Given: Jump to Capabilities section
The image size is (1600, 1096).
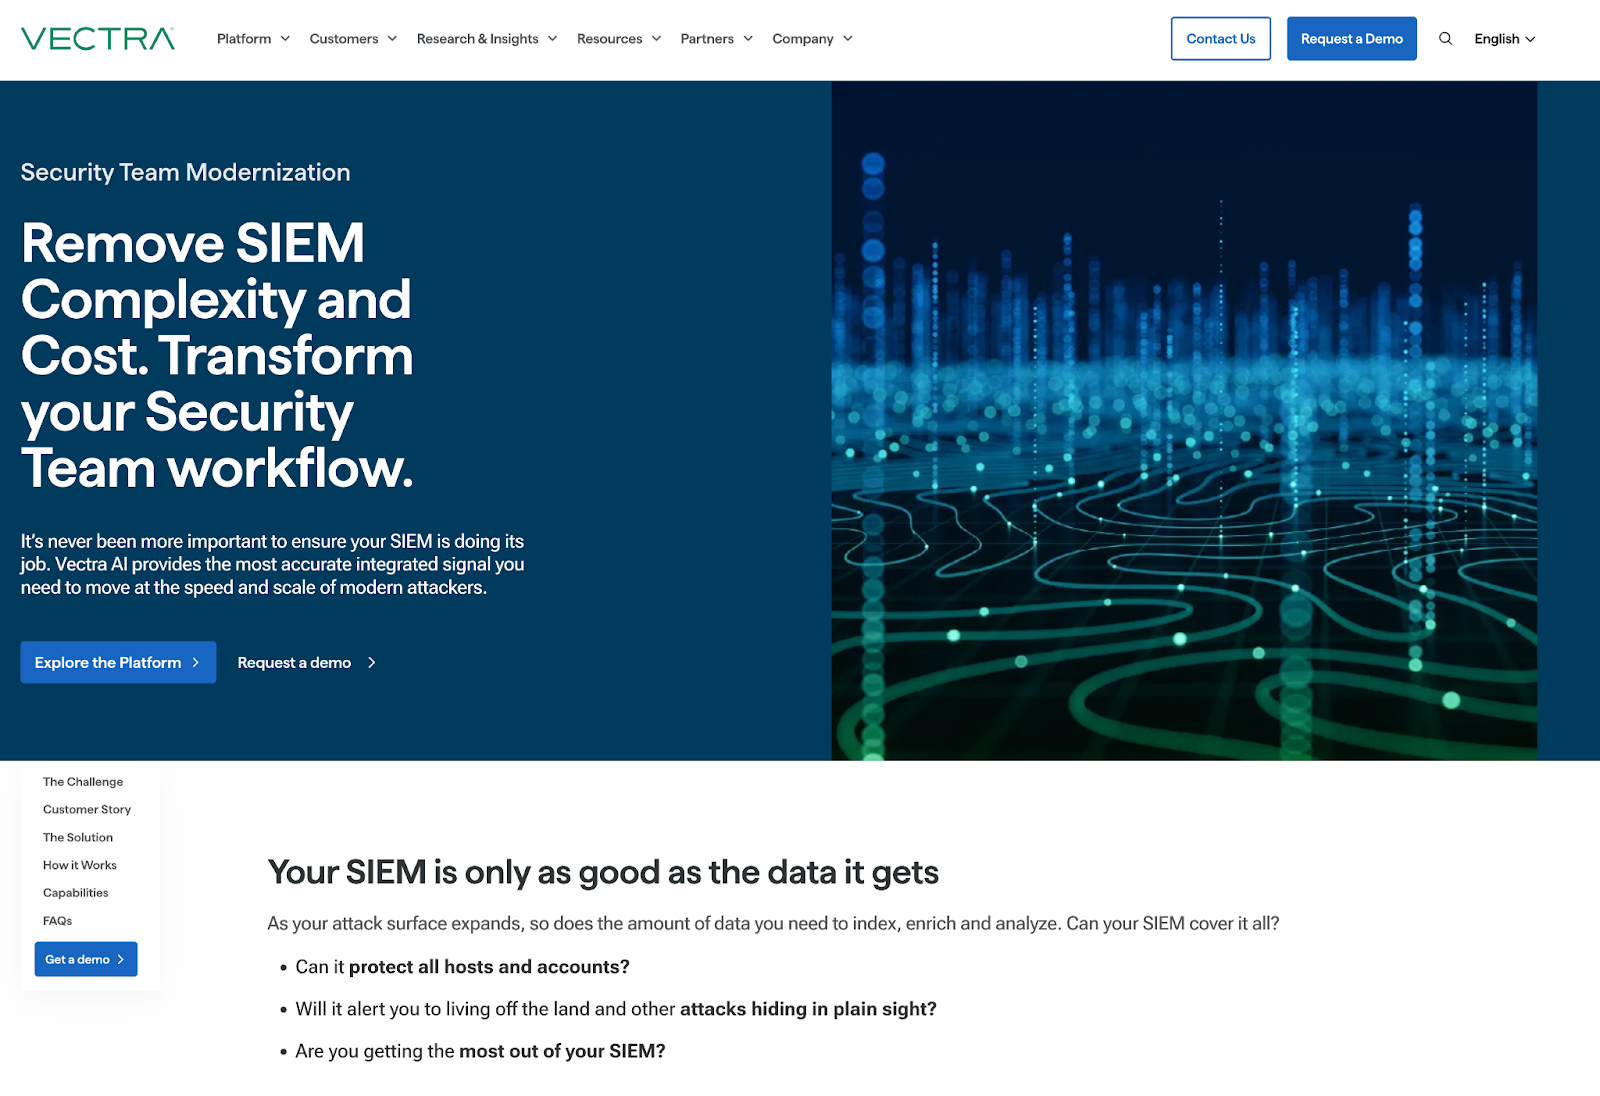Looking at the screenshot, I should pyautogui.click(x=76, y=893).
